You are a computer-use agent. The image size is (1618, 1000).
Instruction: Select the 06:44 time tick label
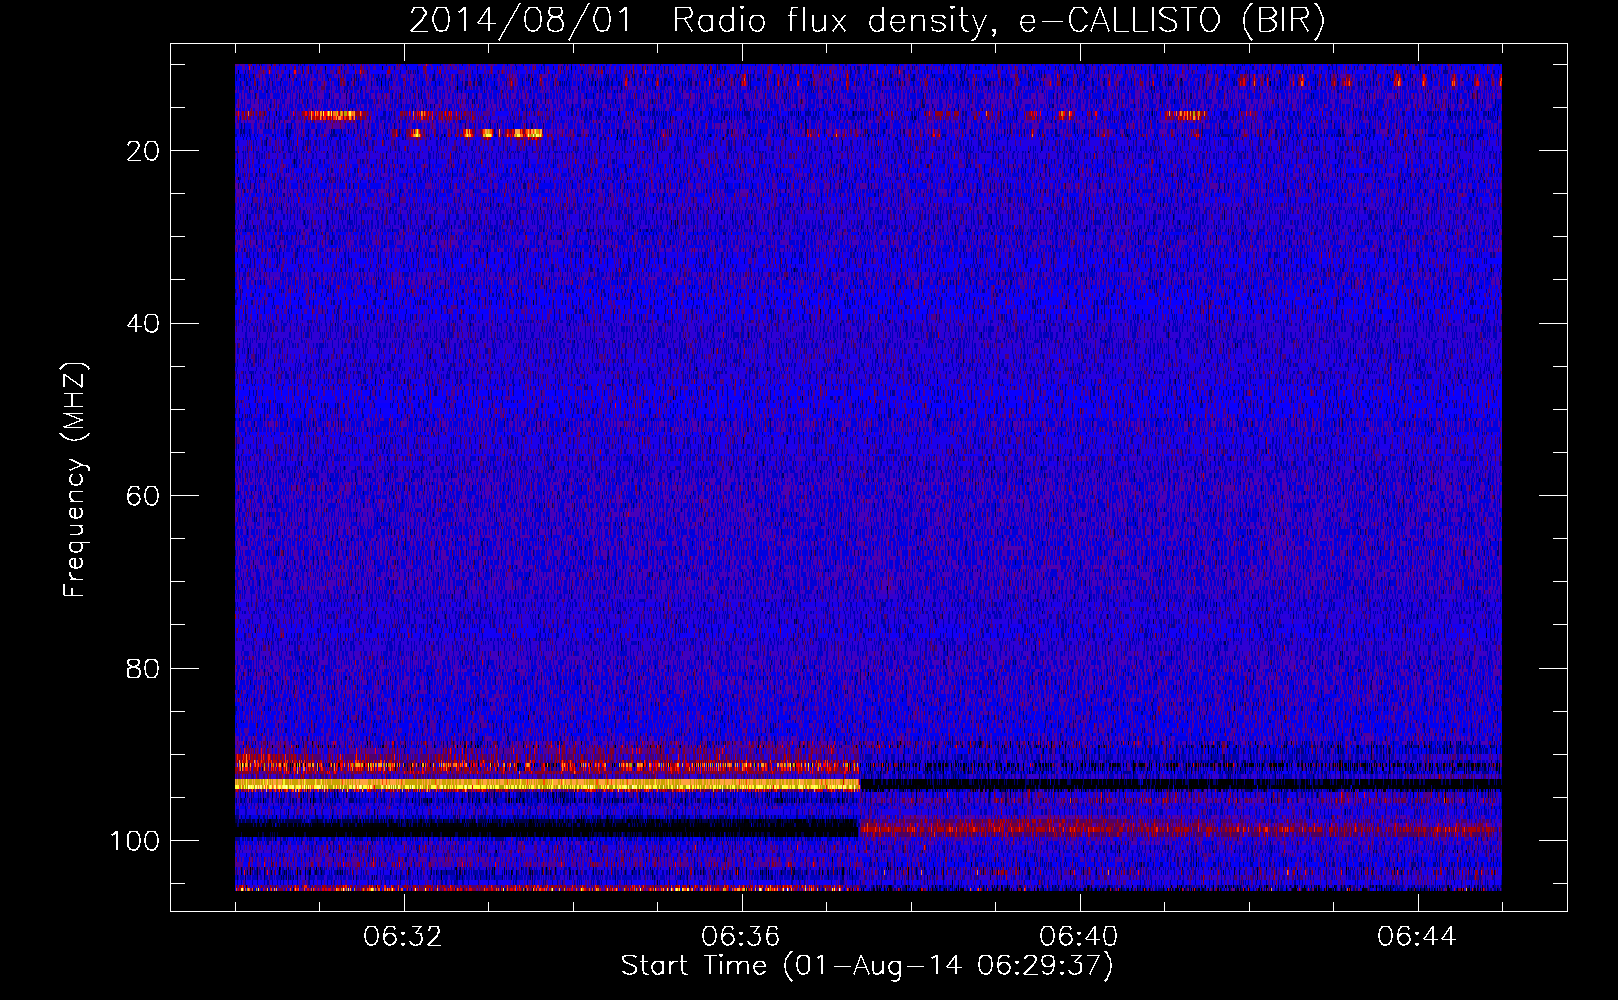[x=1417, y=937]
